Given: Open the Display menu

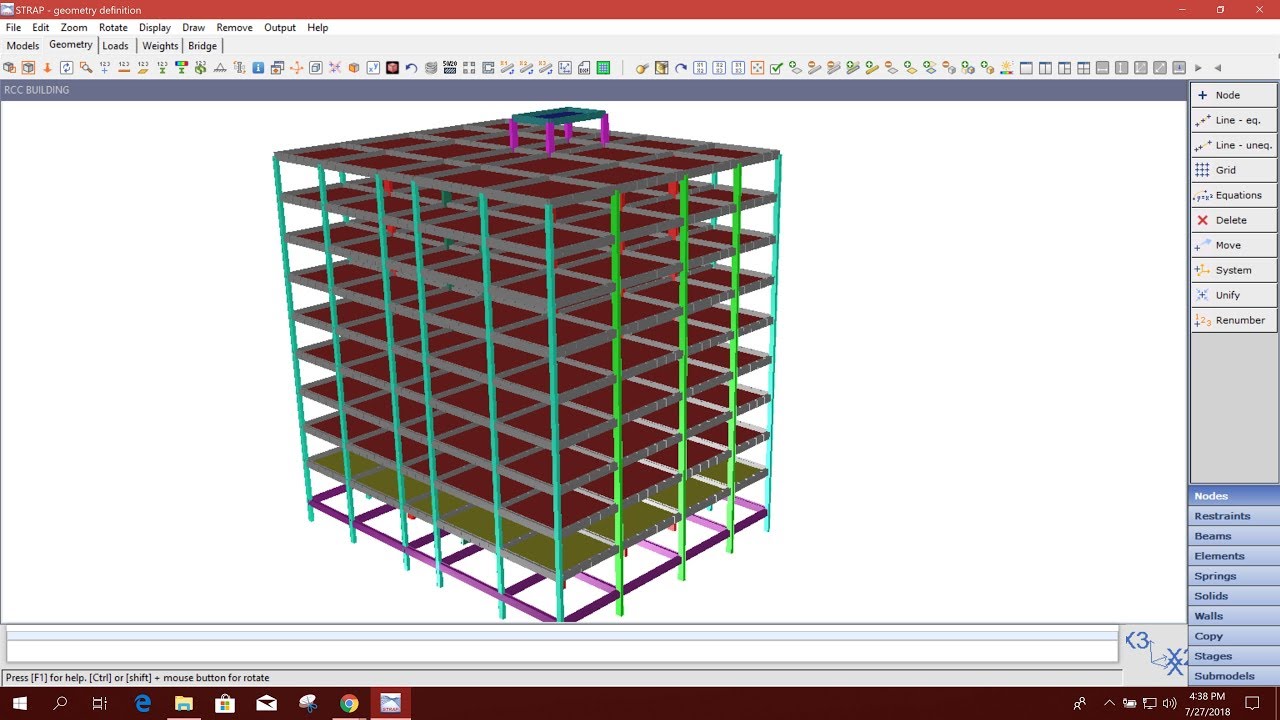Looking at the screenshot, I should point(155,27).
